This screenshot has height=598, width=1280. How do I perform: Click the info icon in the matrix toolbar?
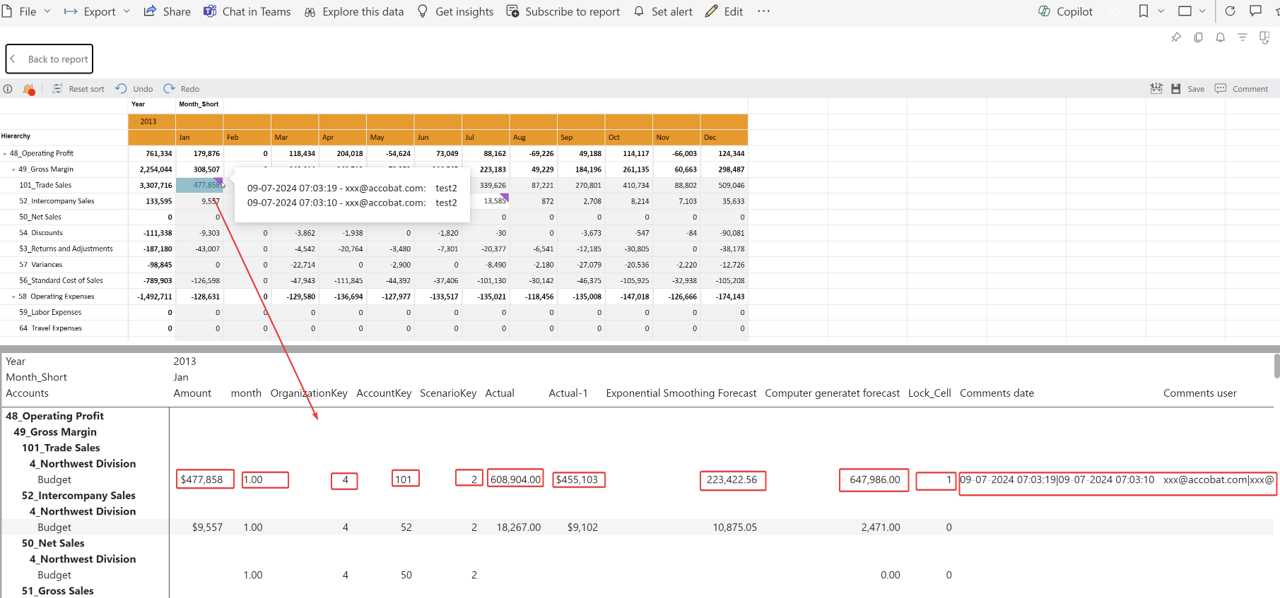pyautogui.click(x=8, y=89)
